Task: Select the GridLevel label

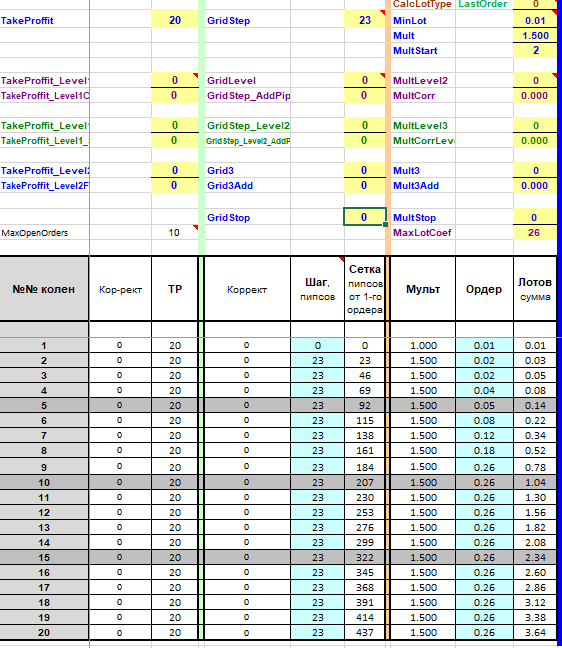Action: coord(231,81)
